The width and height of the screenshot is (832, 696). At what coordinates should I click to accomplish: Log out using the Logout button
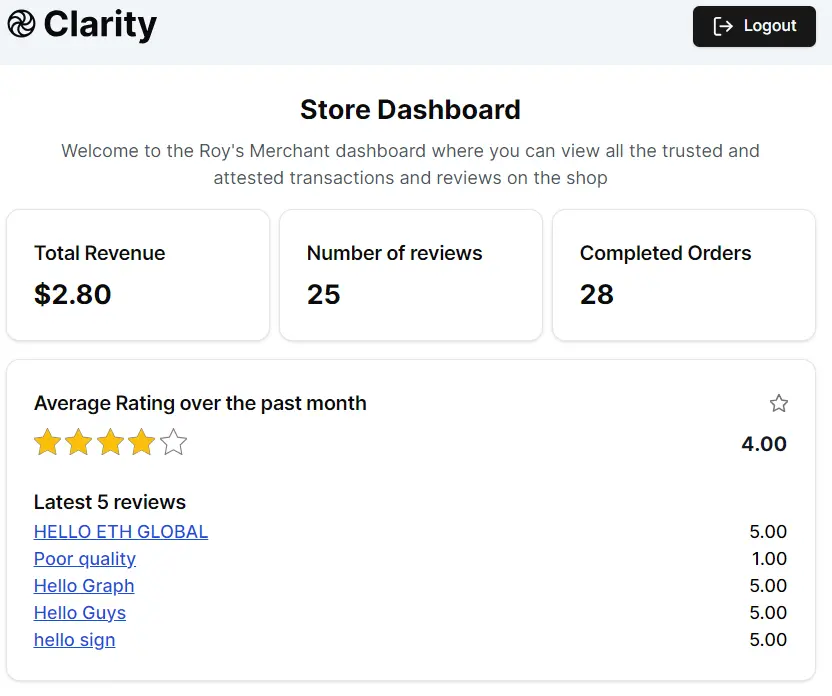point(754,26)
